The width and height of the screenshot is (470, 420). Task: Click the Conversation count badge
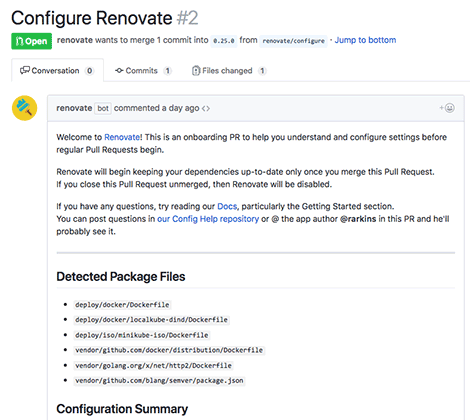89,71
